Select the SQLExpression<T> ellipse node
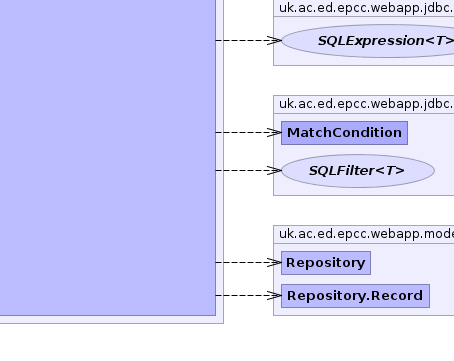454x361 pixels. [368, 41]
